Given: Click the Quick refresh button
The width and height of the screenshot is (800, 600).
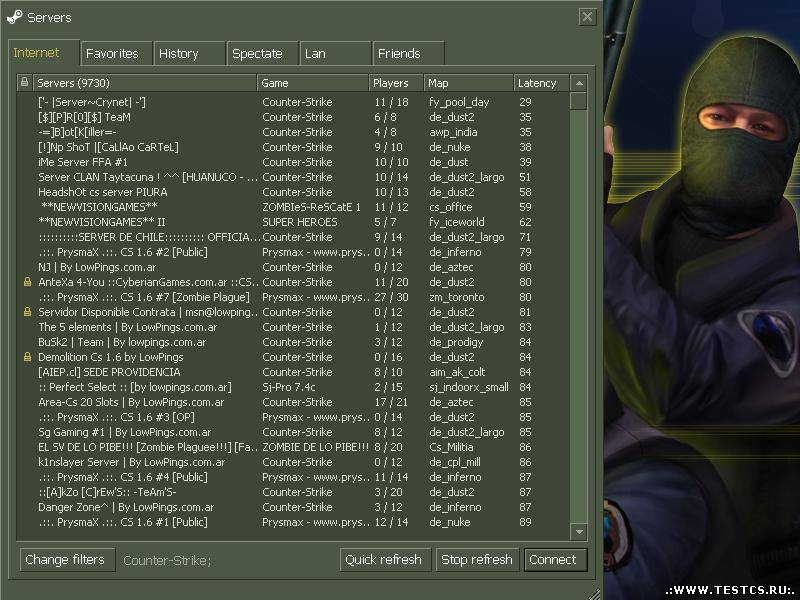Looking at the screenshot, I should [385, 560].
